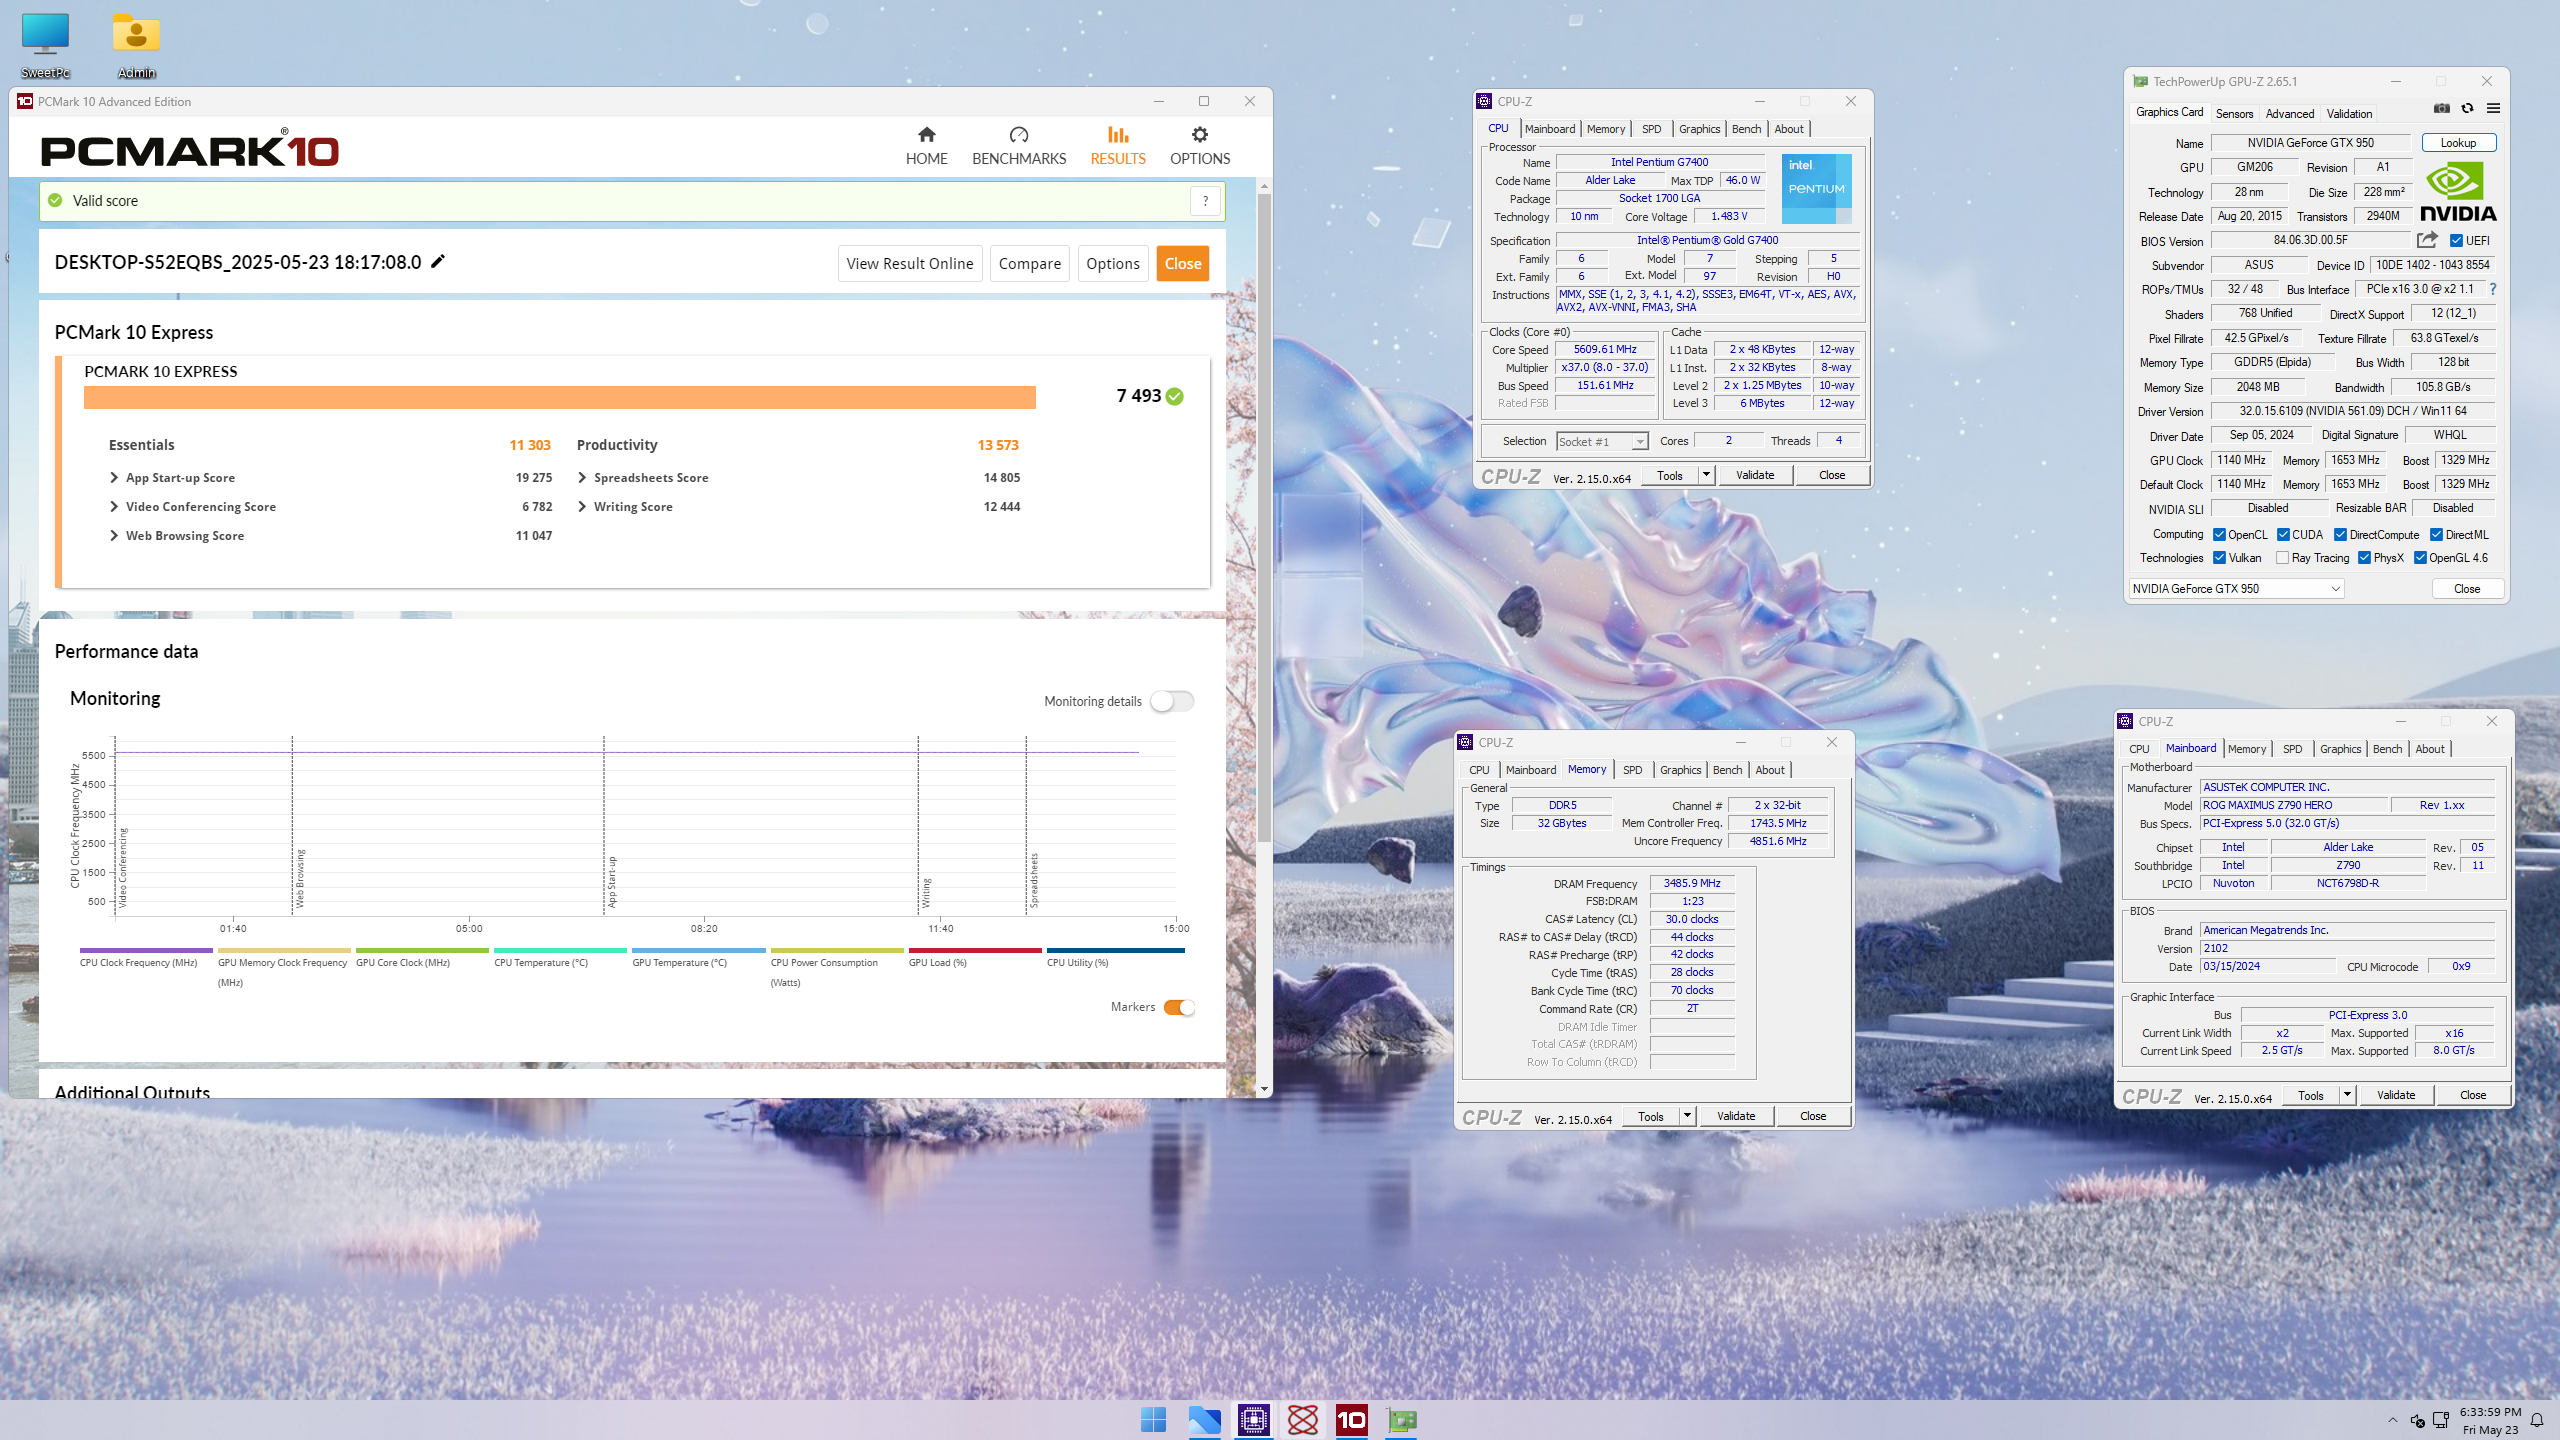Image resolution: width=2560 pixels, height=1440 pixels.
Task: Toggle the Markers switch off
Action: tap(1179, 1007)
